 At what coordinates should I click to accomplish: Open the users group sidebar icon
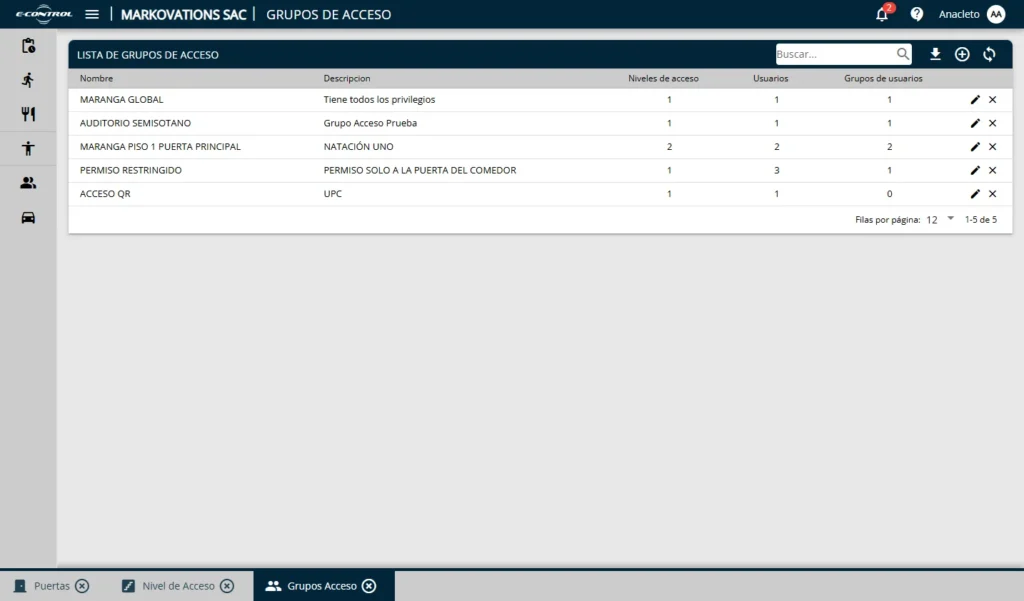[x=28, y=183]
